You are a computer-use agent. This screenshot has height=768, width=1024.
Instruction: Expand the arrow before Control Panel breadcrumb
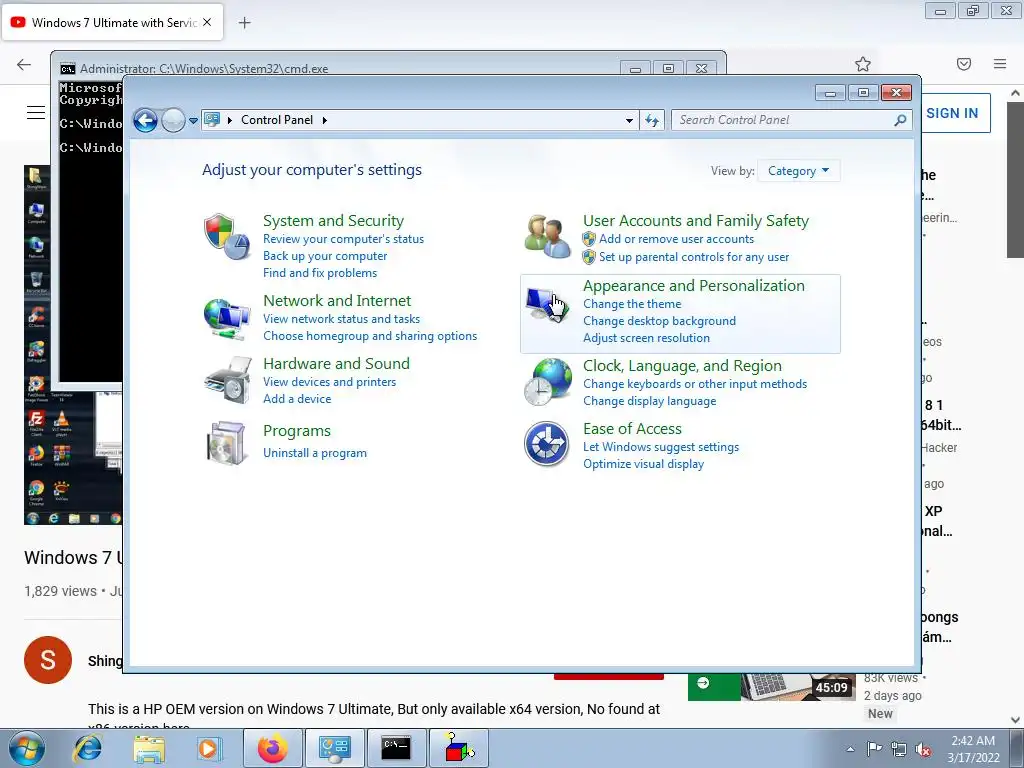pos(230,120)
